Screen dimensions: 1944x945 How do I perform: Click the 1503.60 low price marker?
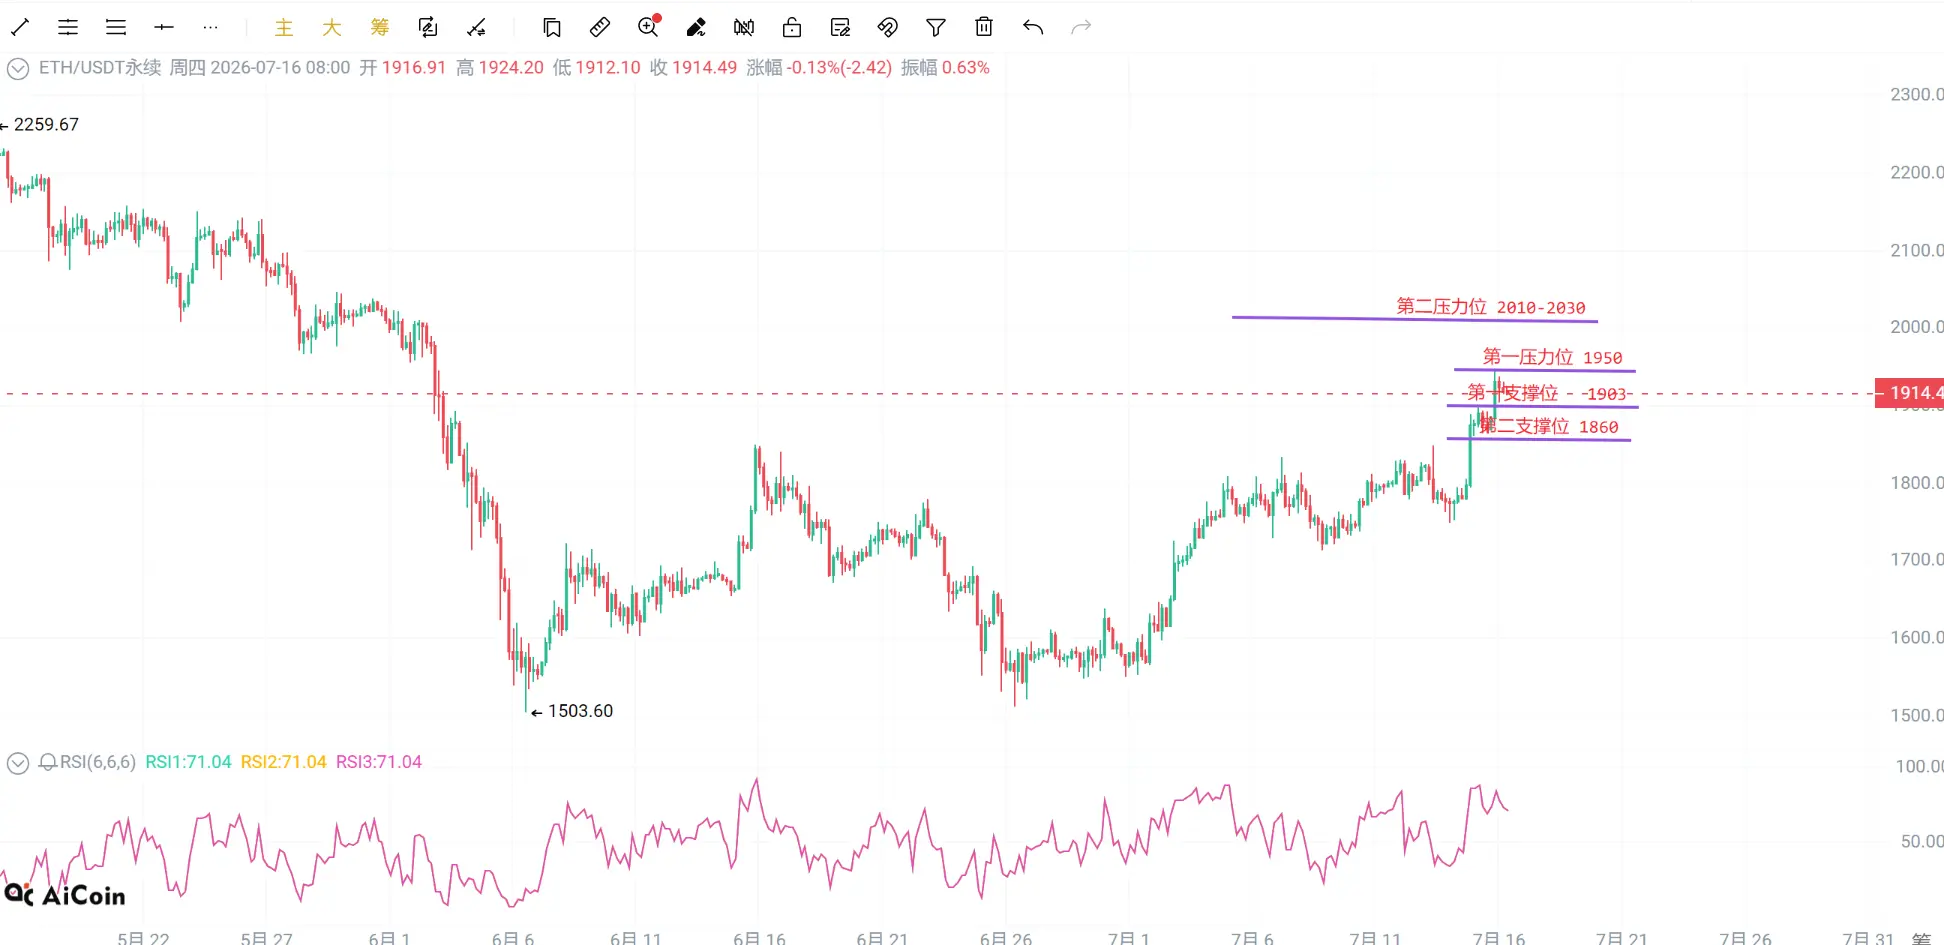580,711
